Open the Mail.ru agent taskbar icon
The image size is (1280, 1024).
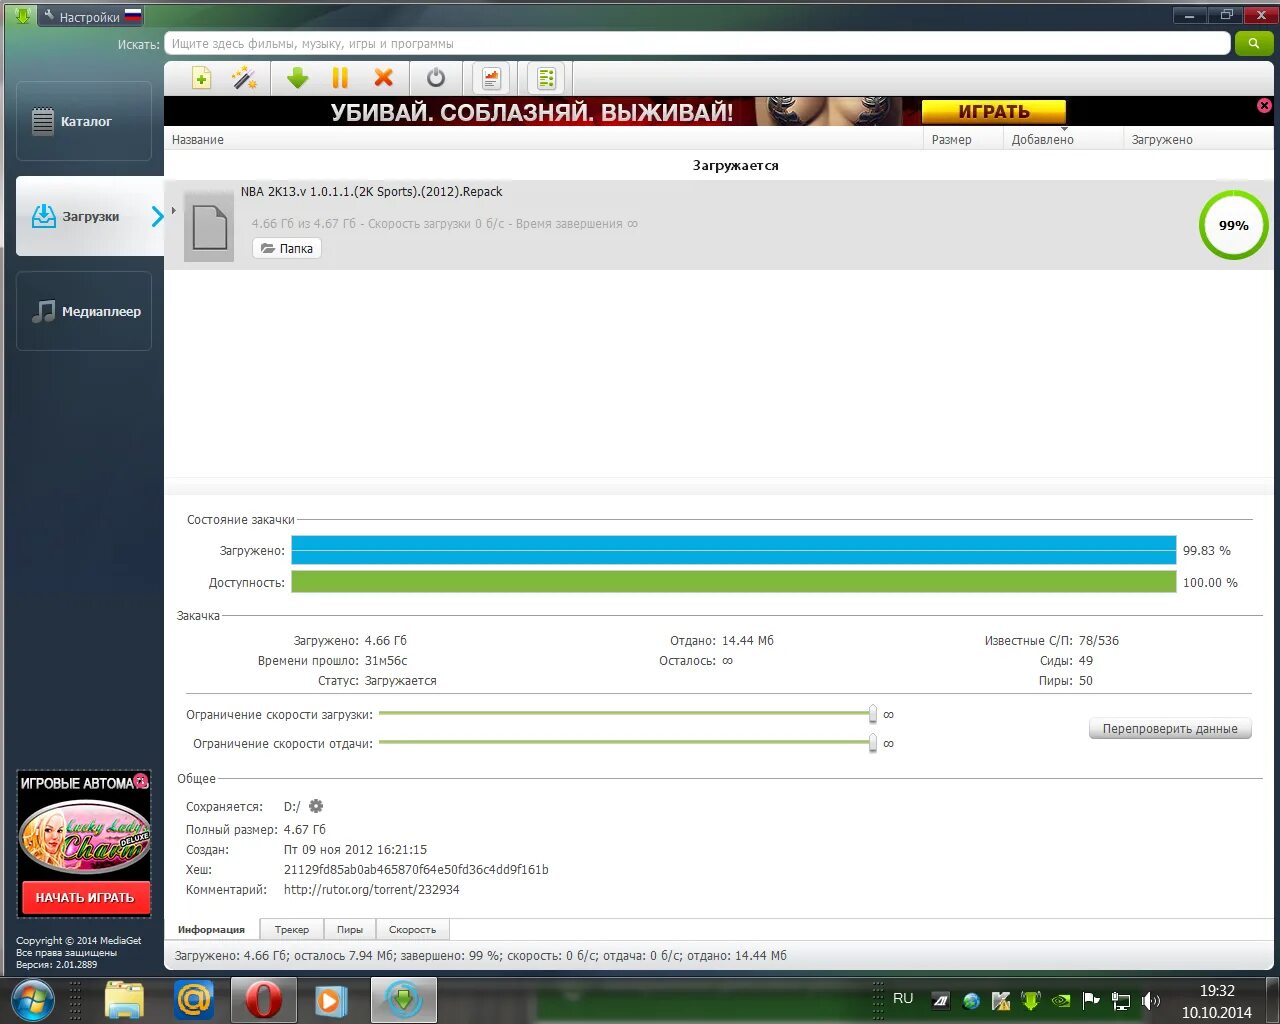194,1000
